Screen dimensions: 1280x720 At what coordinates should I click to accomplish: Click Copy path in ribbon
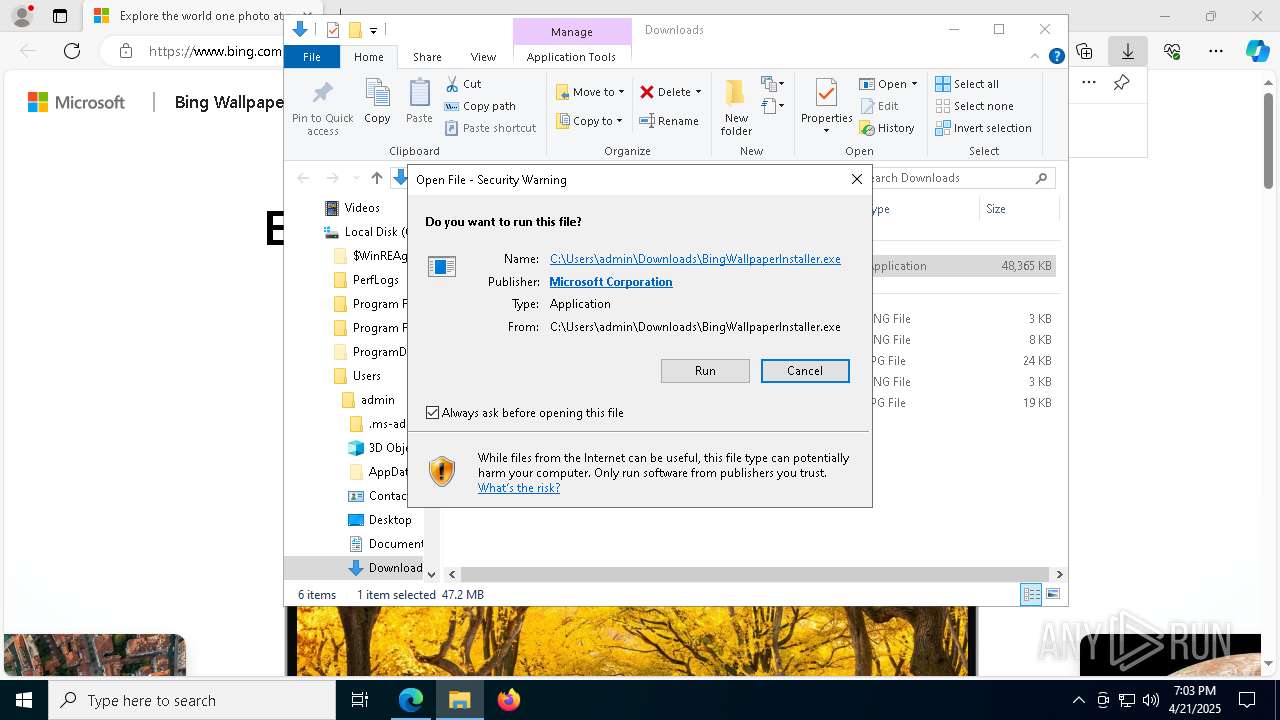click(x=480, y=106)
